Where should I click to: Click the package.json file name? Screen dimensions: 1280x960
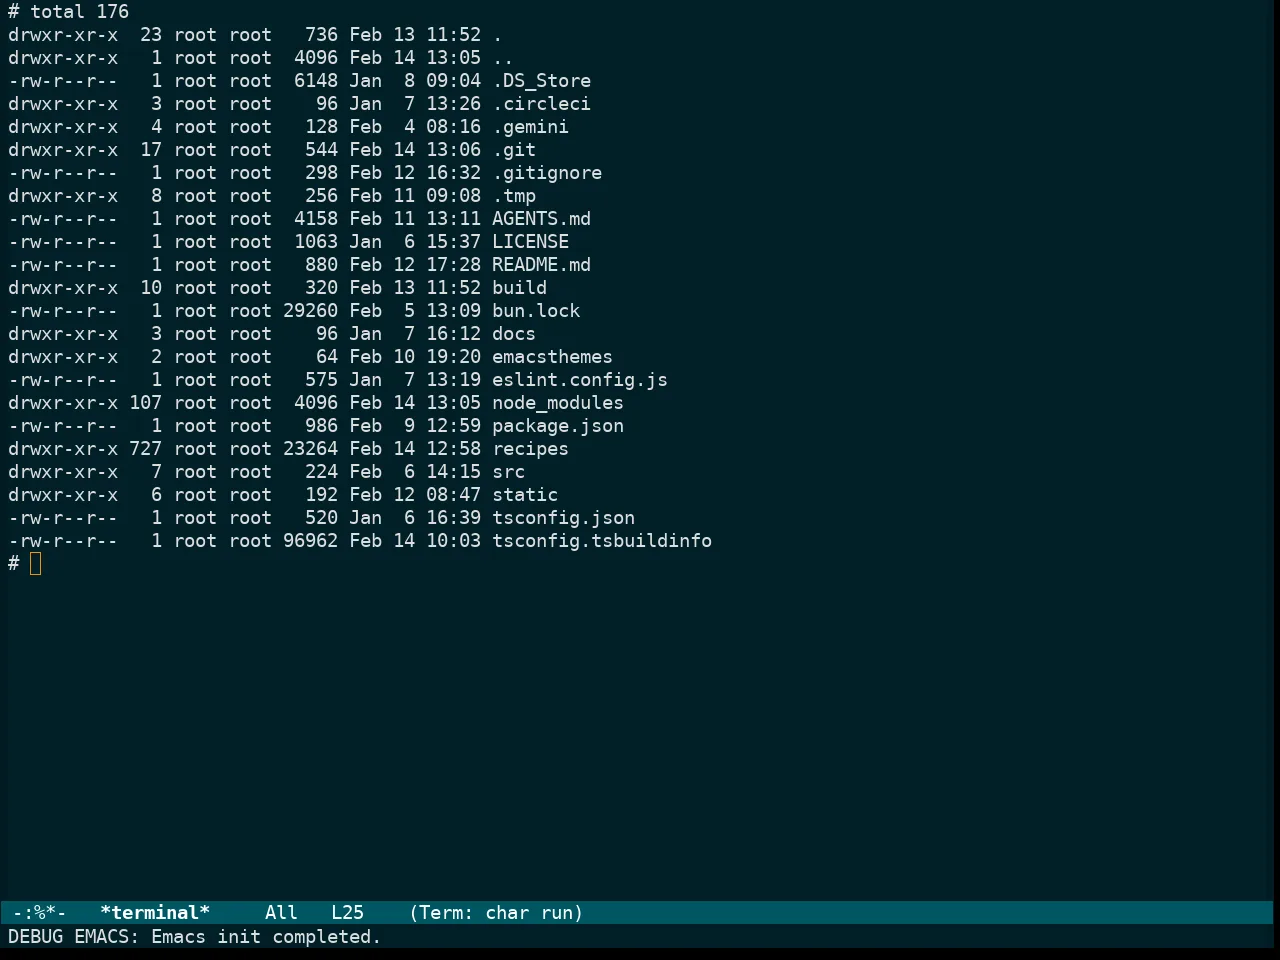(x=558, y=426)
